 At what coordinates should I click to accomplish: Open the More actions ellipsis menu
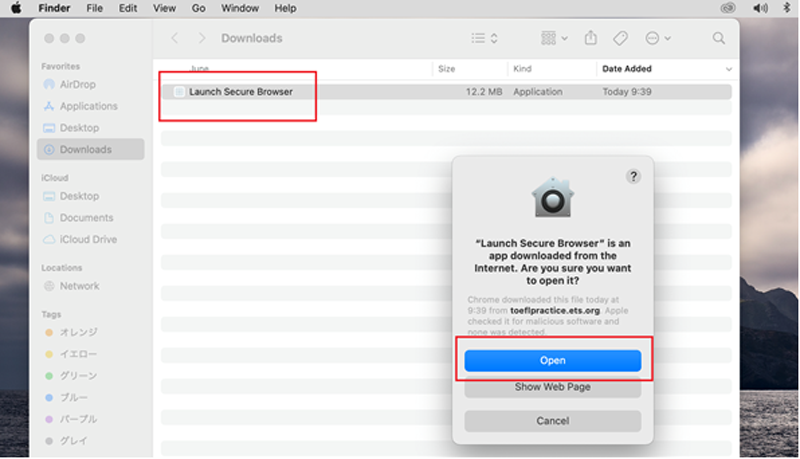click(x=658, y=38)
